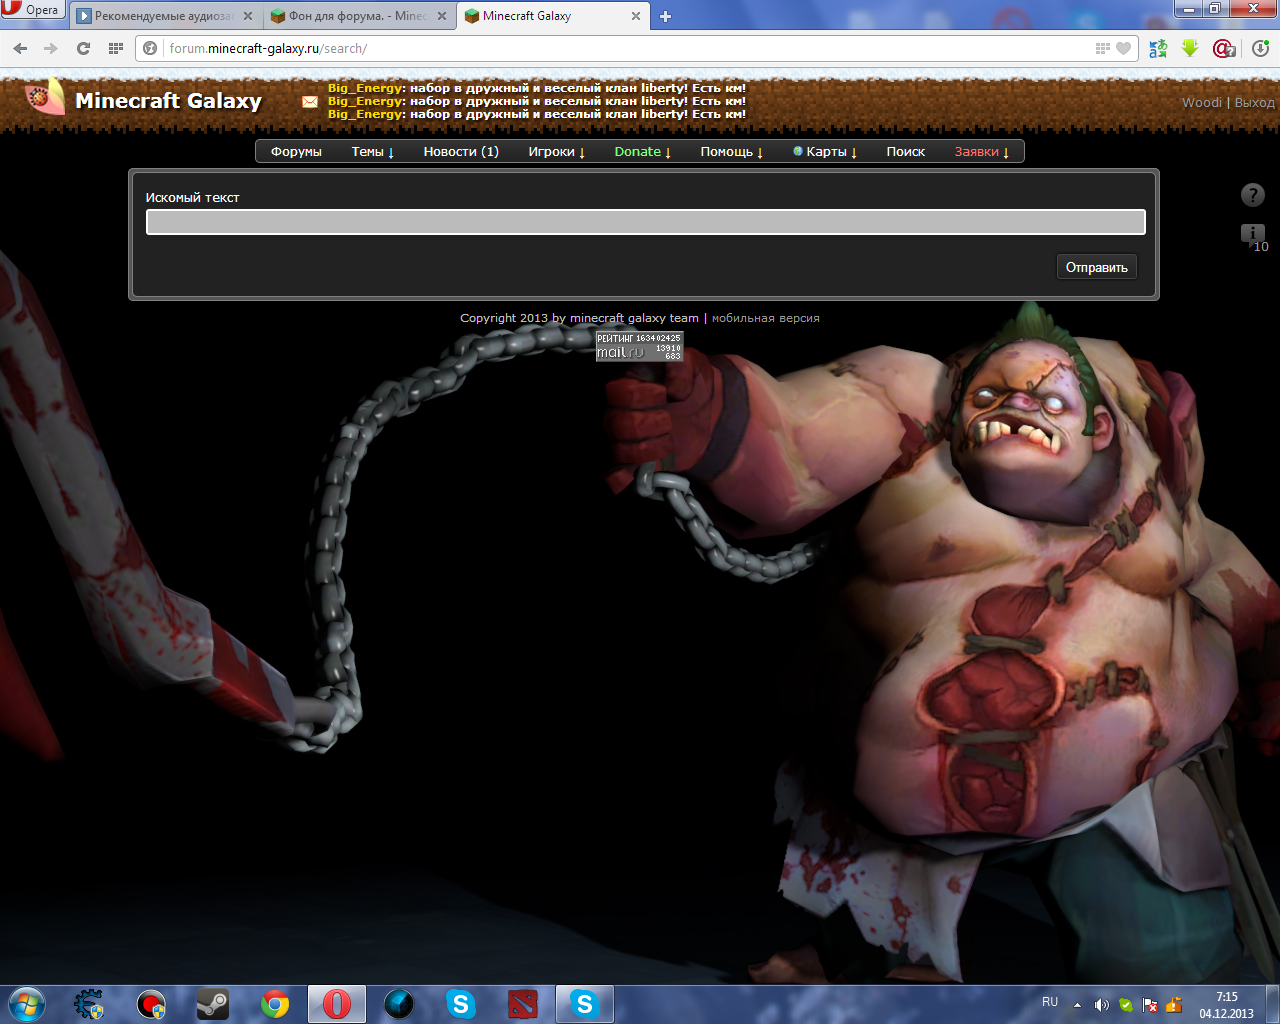Screen dimensions: 1280x1024
Task: Open the Opera downloads icon
Action: (1260, 48)
